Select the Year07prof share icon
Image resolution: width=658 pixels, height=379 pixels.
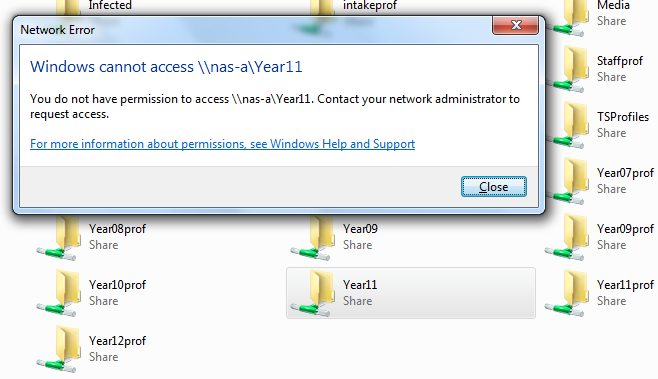coord(567,181)
